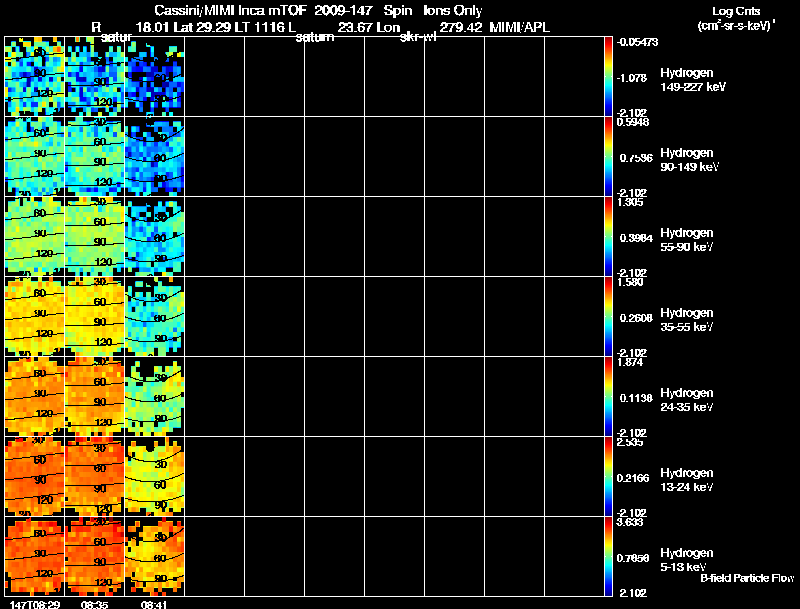This screenshot has height=609, width=800.
Task: Click the B-field Particle Flow text
Action: (x=745, y=578)
